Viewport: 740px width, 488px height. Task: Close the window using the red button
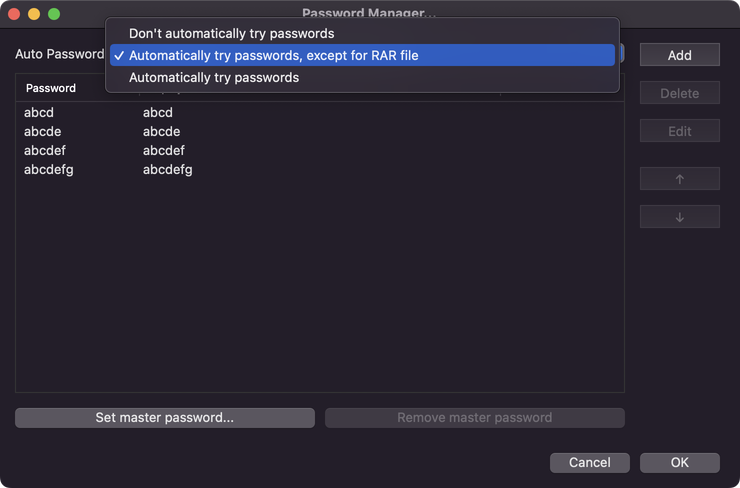(13, 14)
